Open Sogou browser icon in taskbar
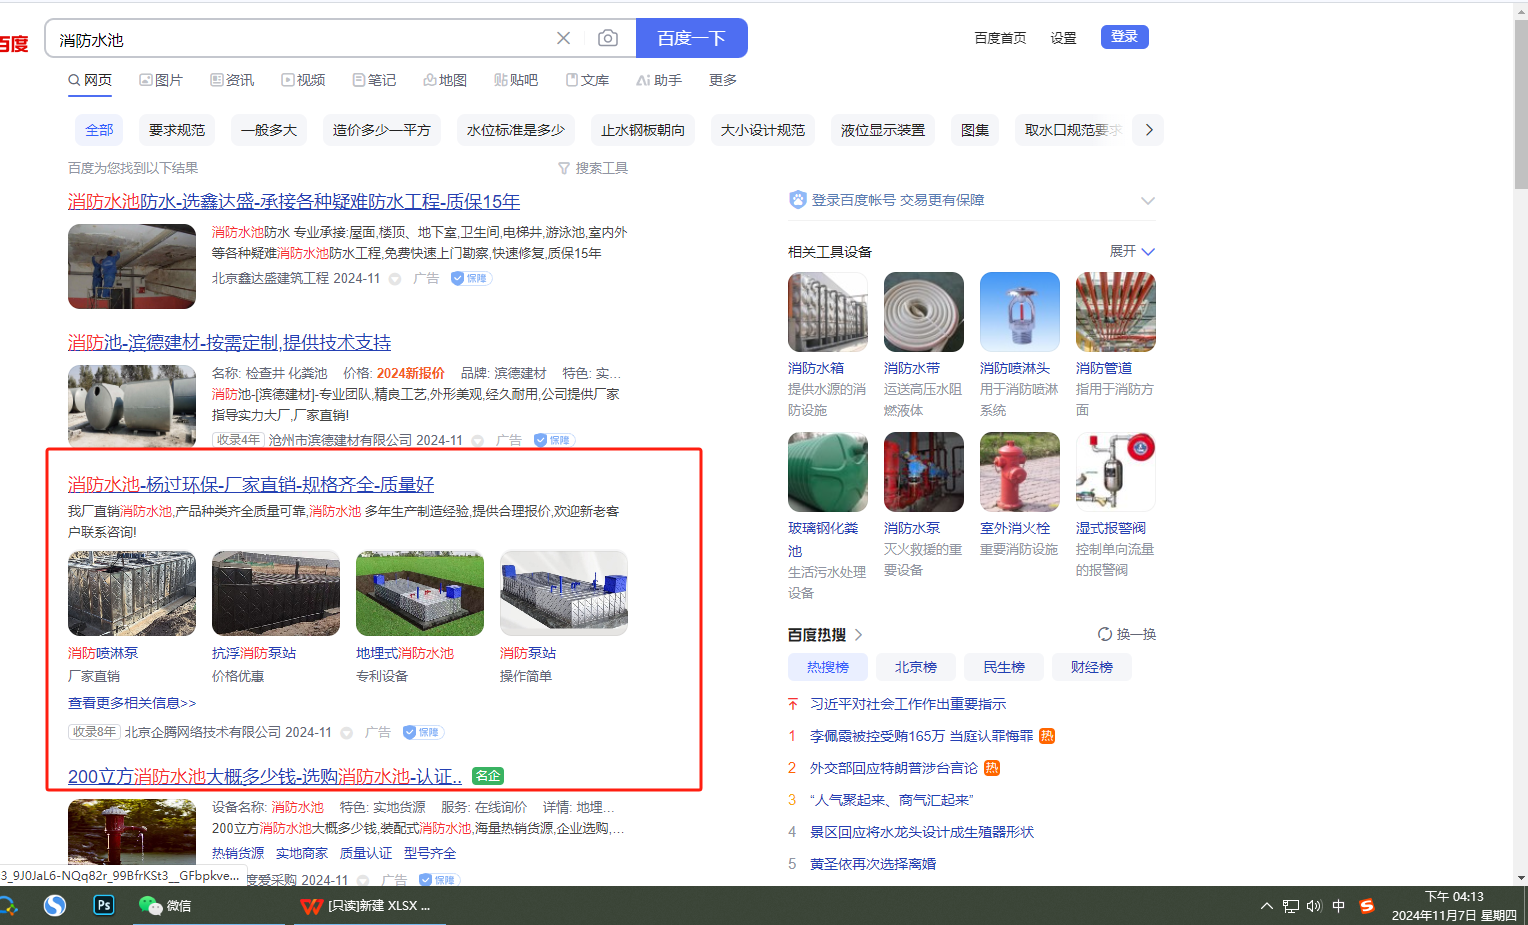1528x925 pixels. [x=55, y=905]
